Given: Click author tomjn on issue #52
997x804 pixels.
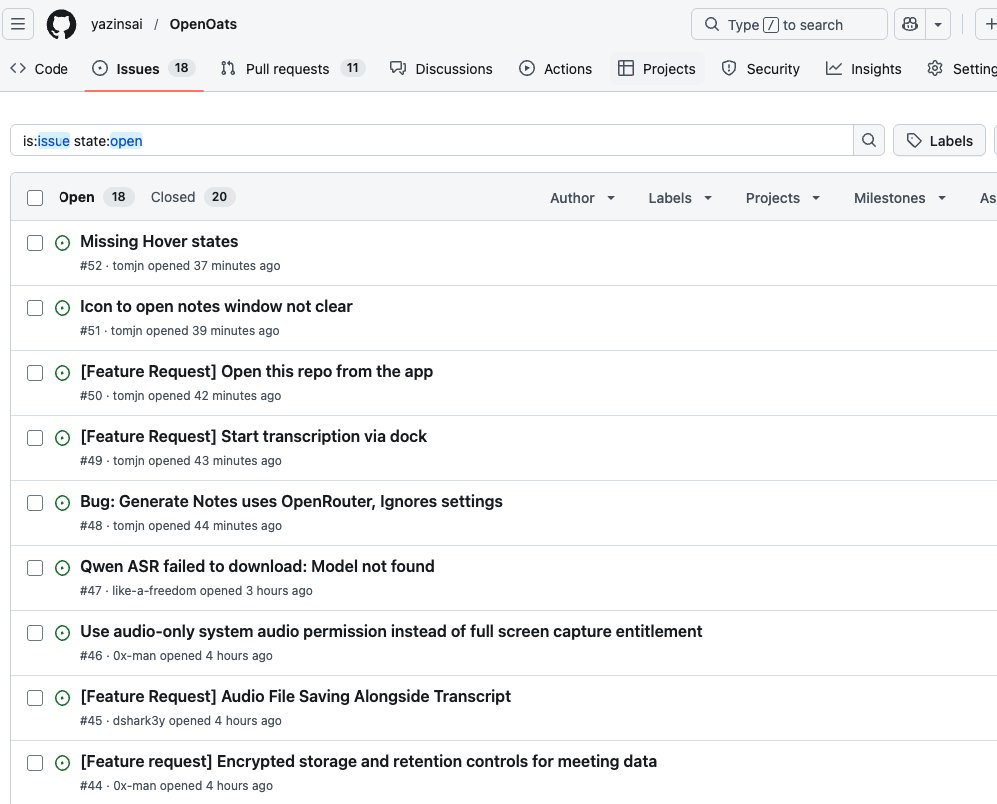Looking at the screenshot, I should coord(128,266).
